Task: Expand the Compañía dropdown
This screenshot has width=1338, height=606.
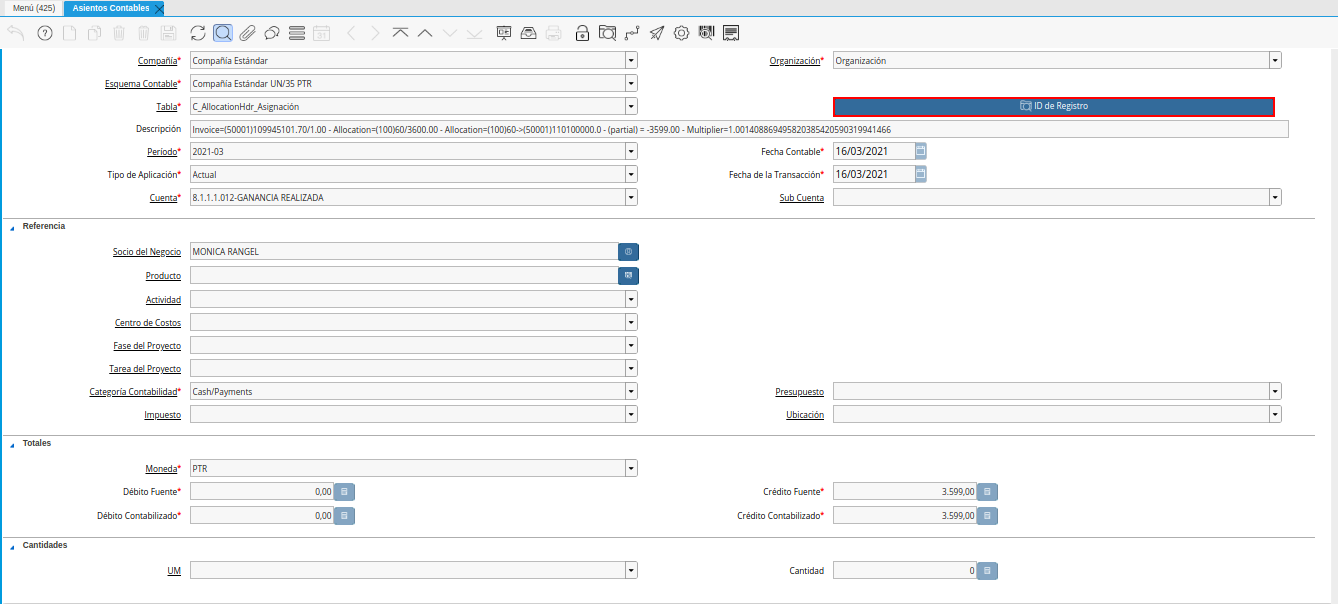Action: (x=631, y=61)
